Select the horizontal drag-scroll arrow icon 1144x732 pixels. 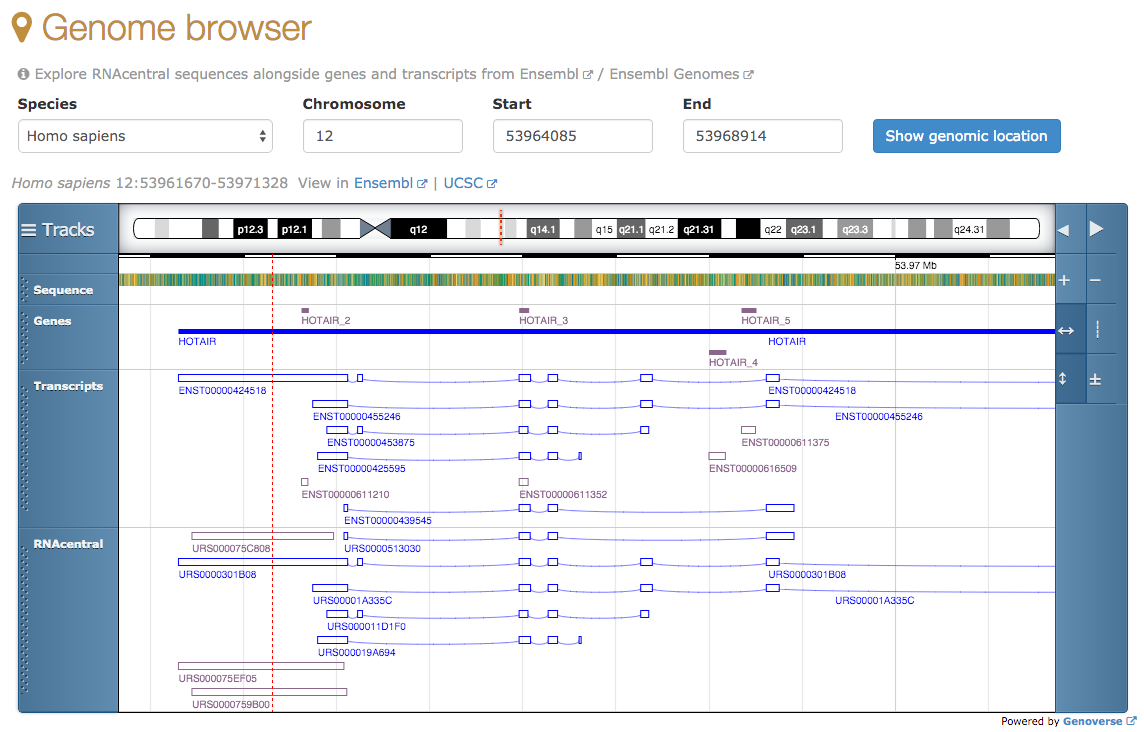pos(1066,331)
